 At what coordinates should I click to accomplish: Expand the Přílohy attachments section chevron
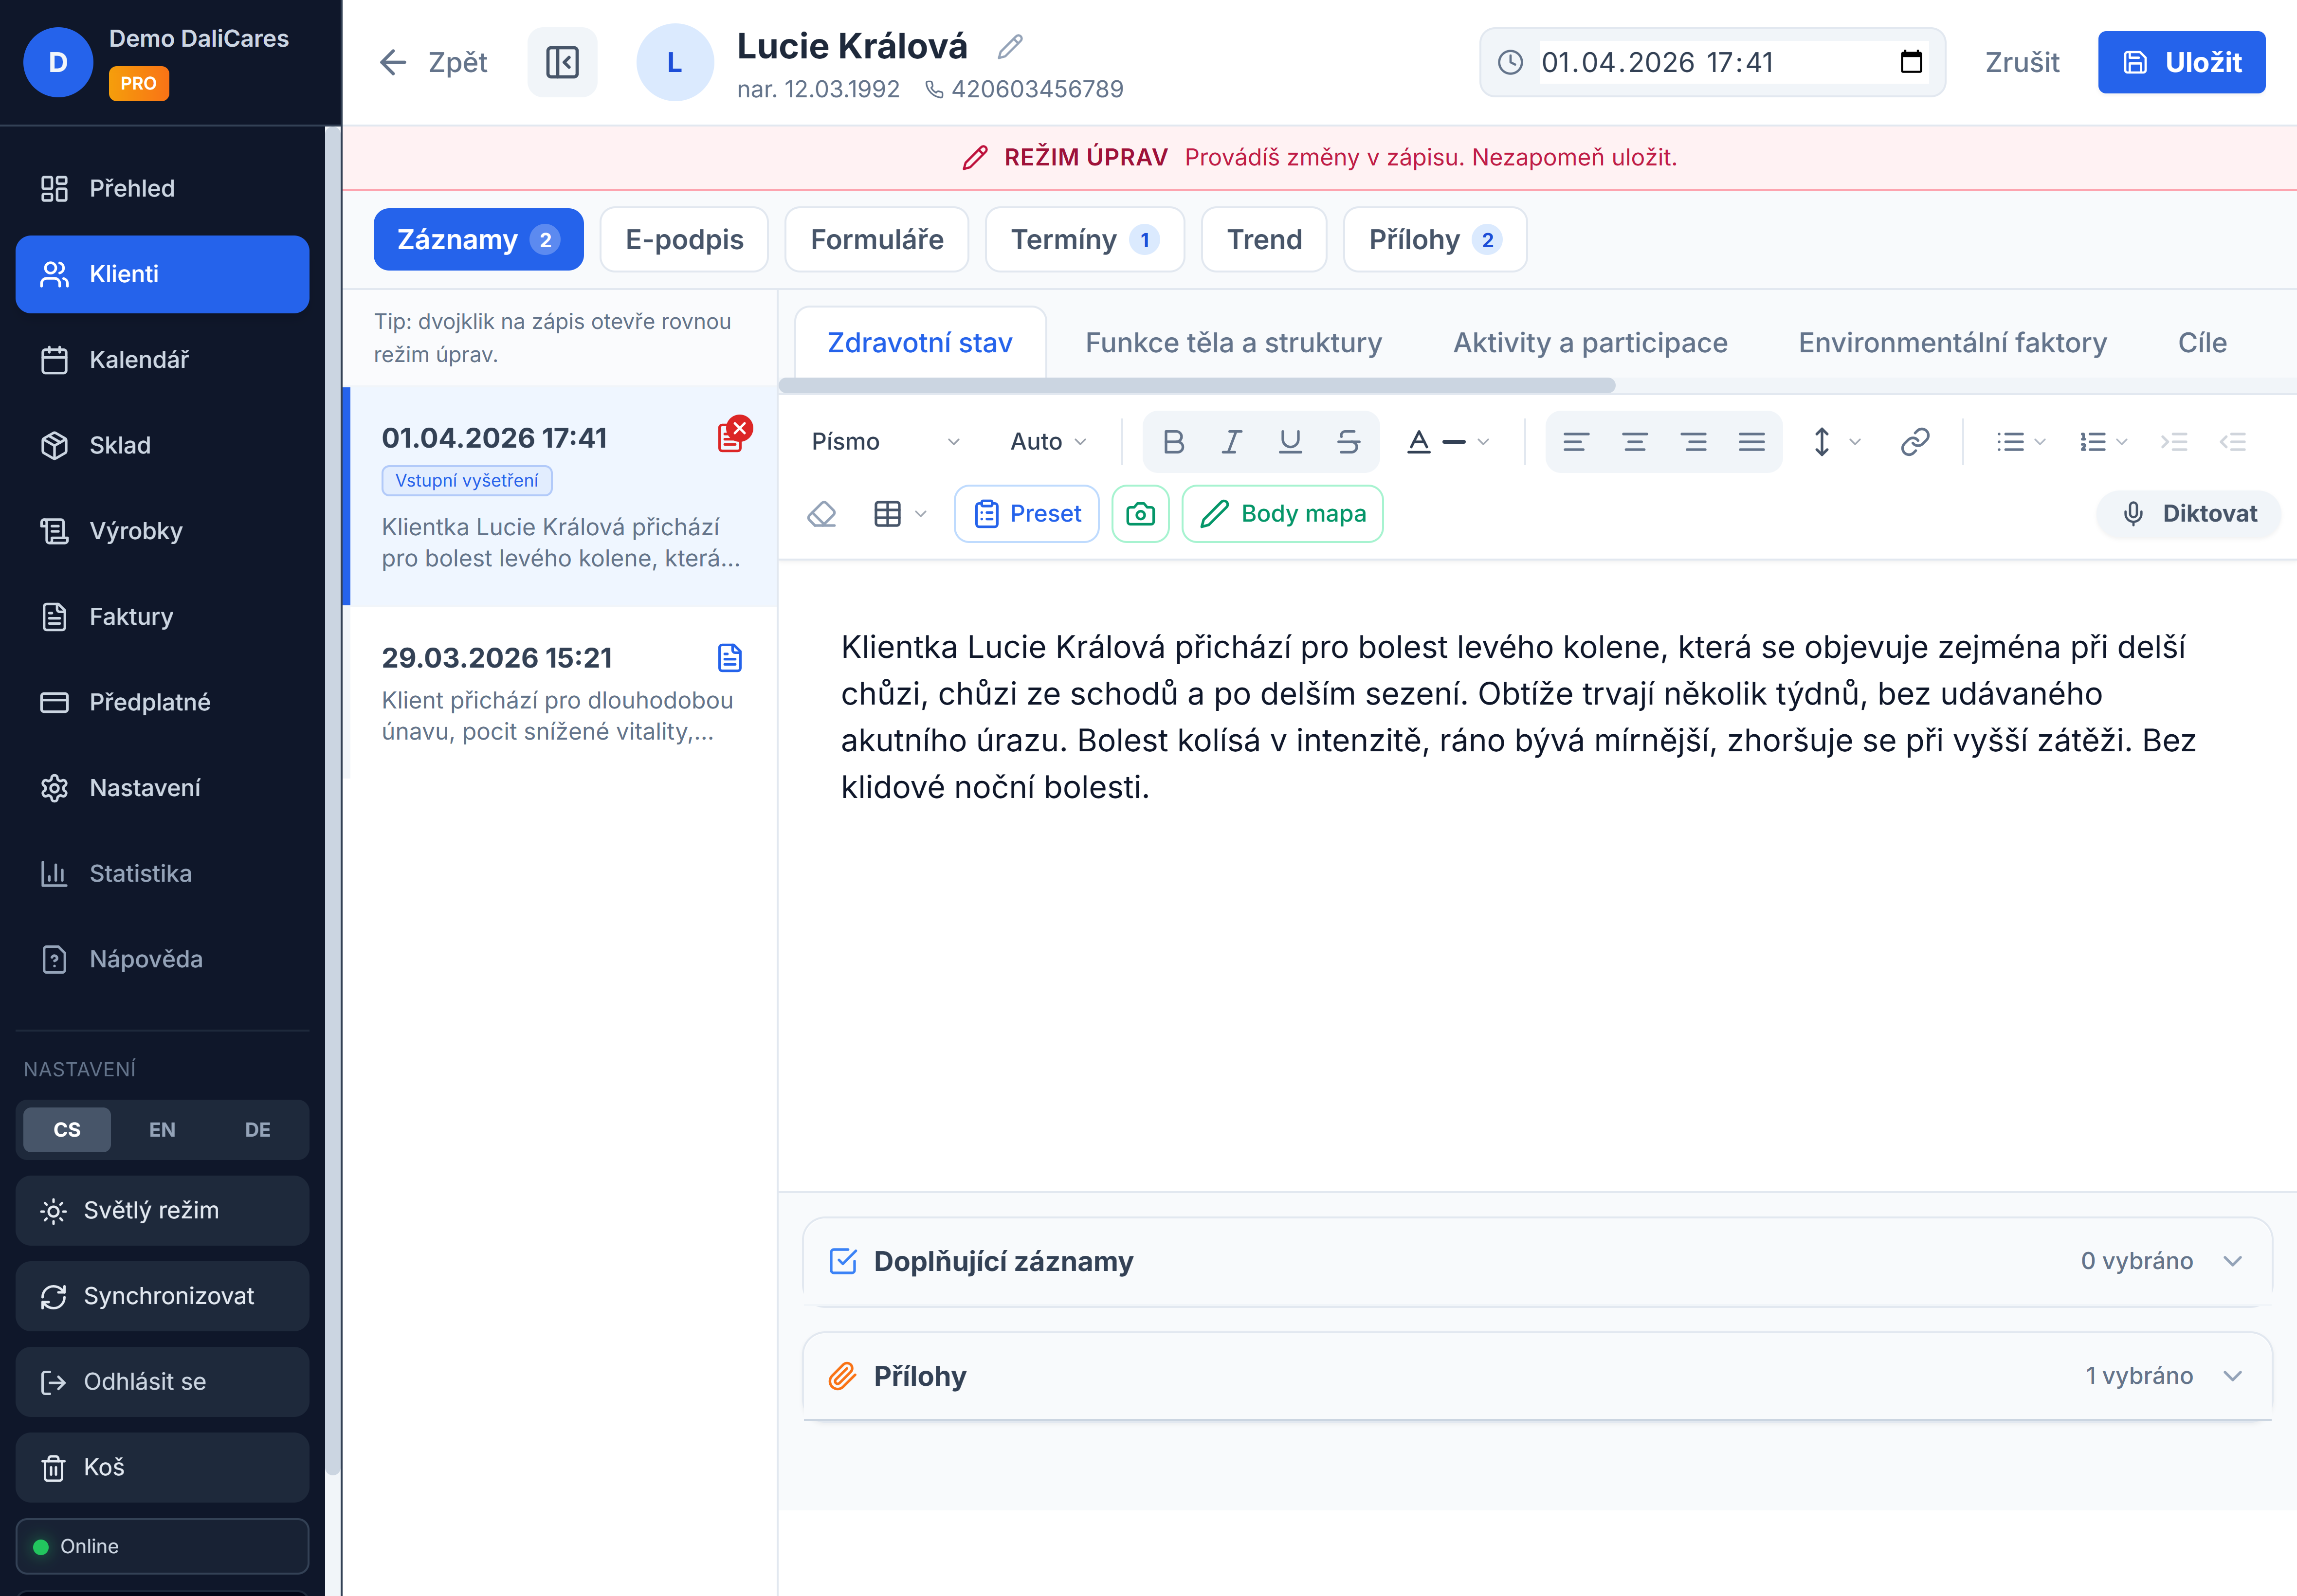(x=2232, y=1376)
